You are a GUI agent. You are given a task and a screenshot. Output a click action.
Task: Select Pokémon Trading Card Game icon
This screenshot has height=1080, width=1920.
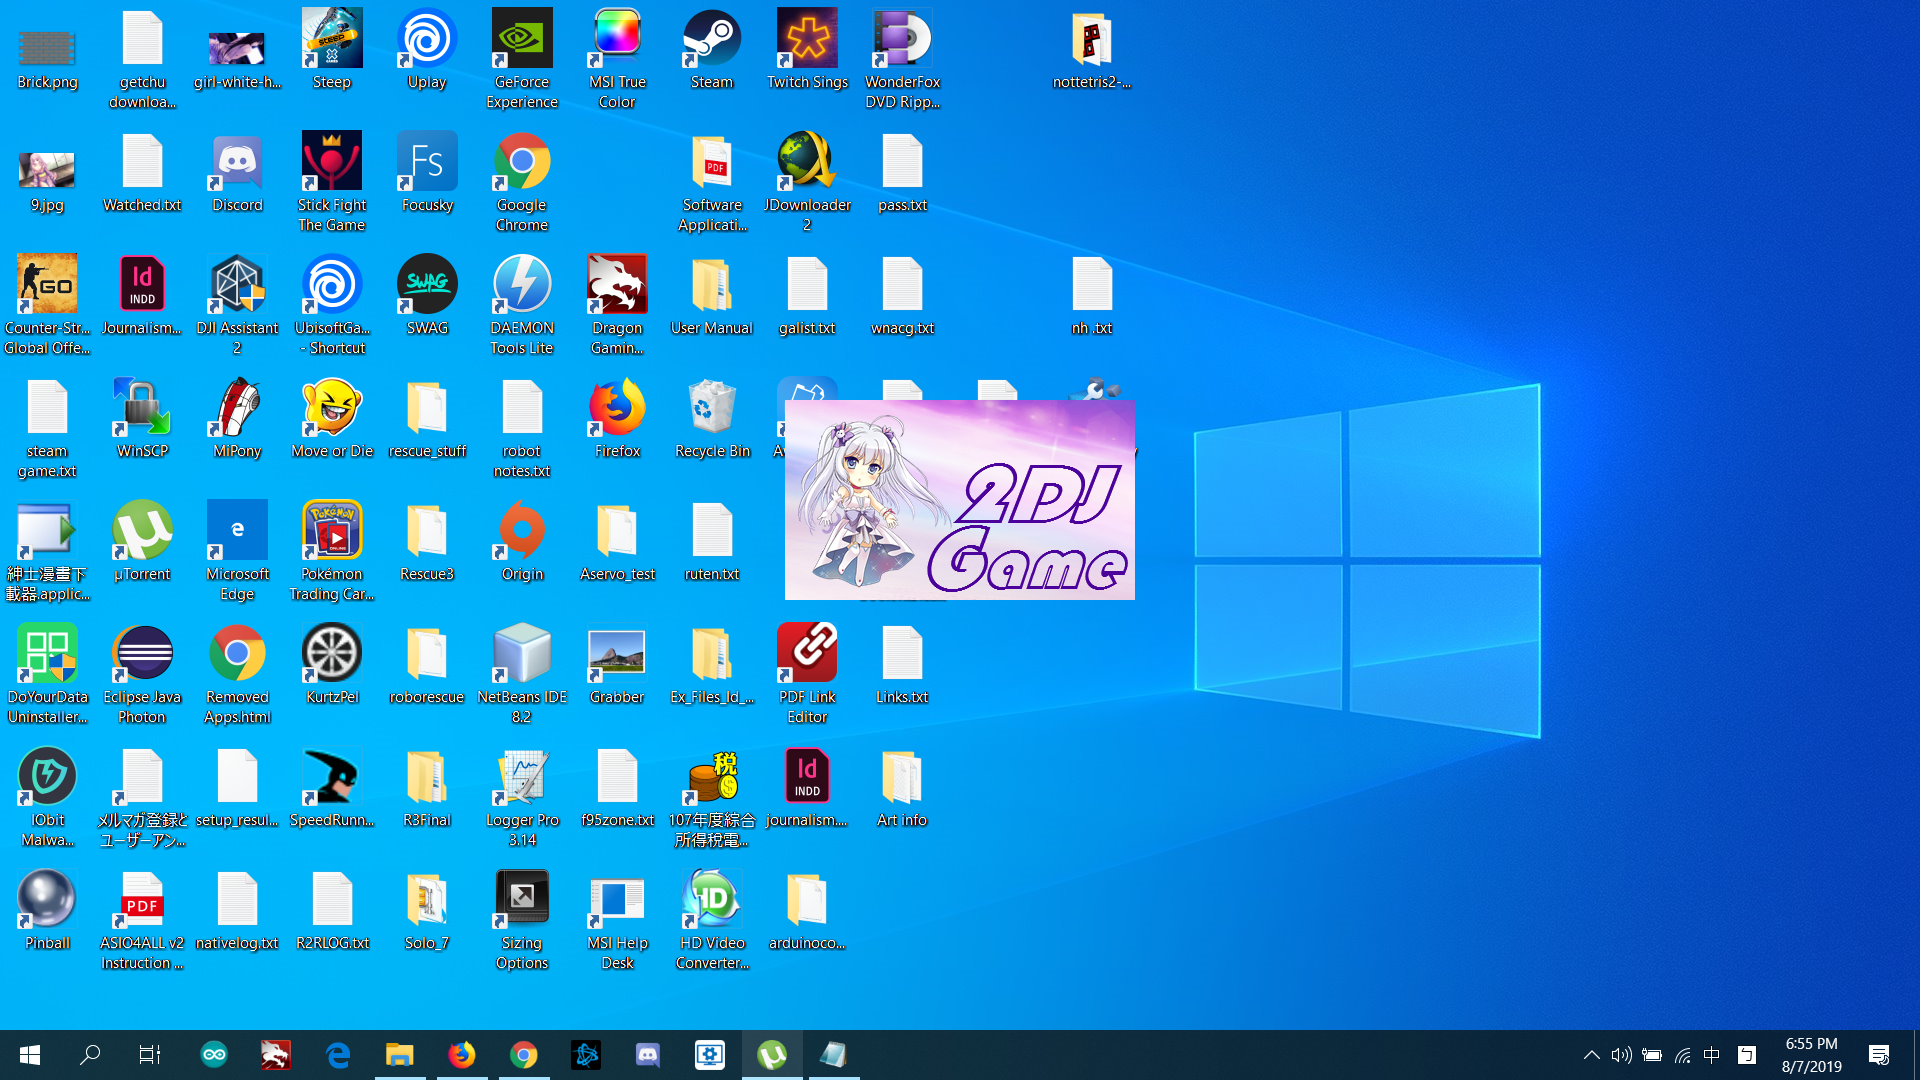tap(332, 552)
